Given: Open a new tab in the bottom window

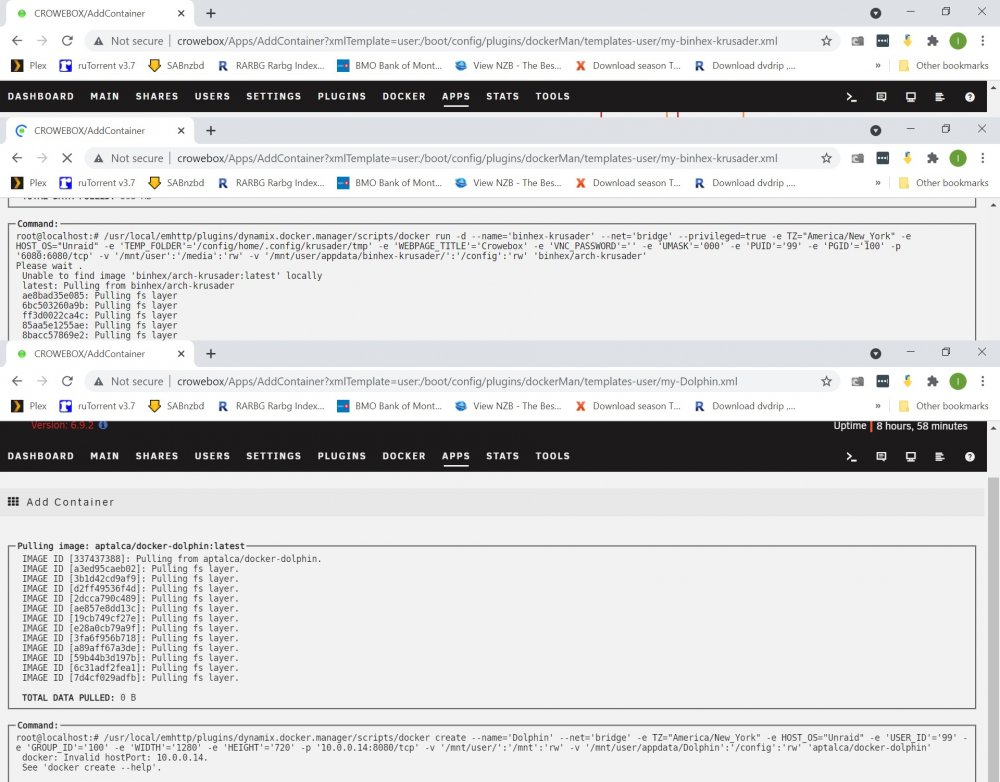Looking at the screenshot, I should (211, 354).
